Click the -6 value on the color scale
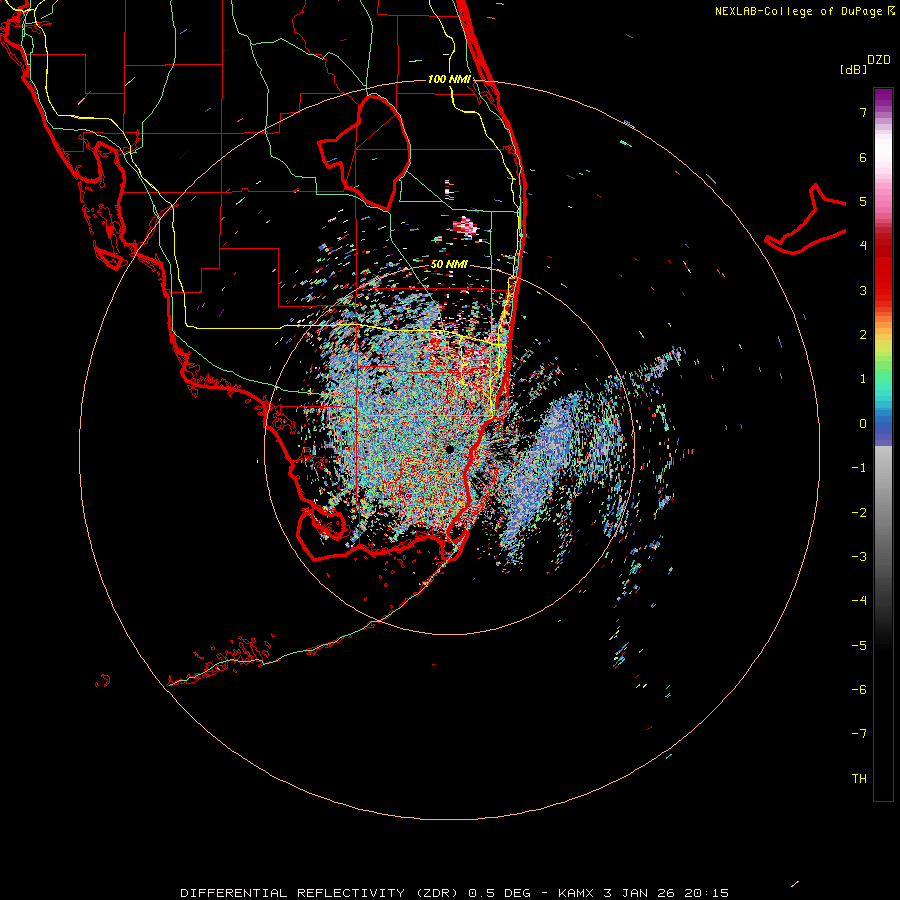This screenshot has width=900, height=900. coord(859,690)
